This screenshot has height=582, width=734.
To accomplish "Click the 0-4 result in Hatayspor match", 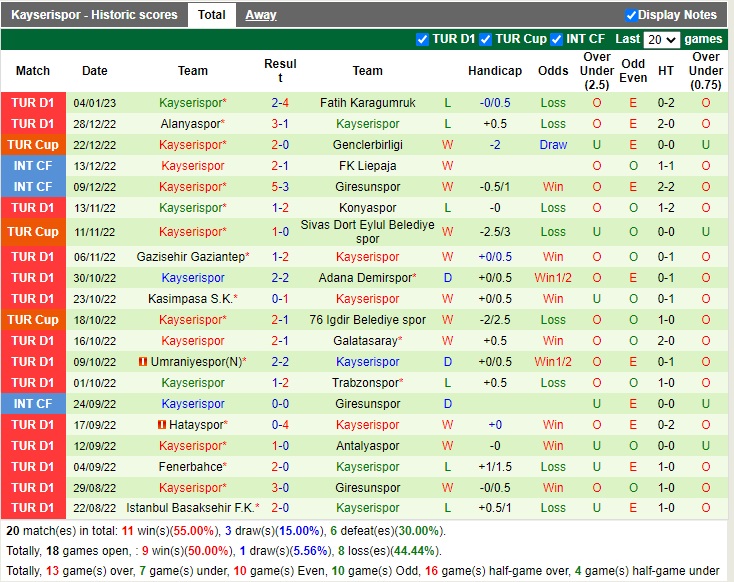I will point(280,425).
